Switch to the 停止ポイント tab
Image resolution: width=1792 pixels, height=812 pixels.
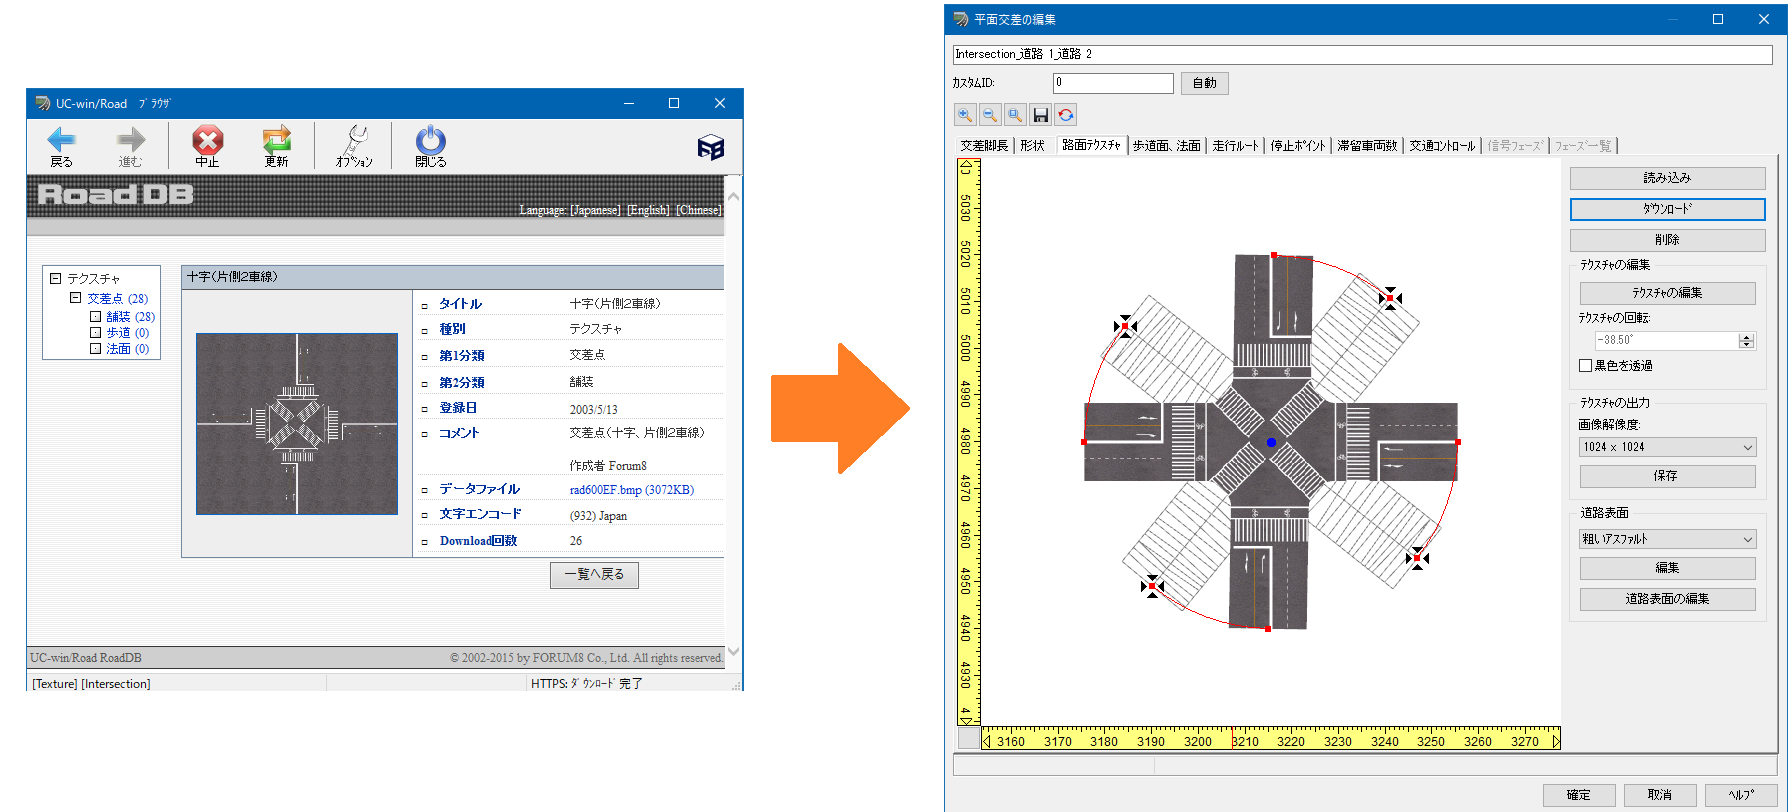coord(1298,146)
